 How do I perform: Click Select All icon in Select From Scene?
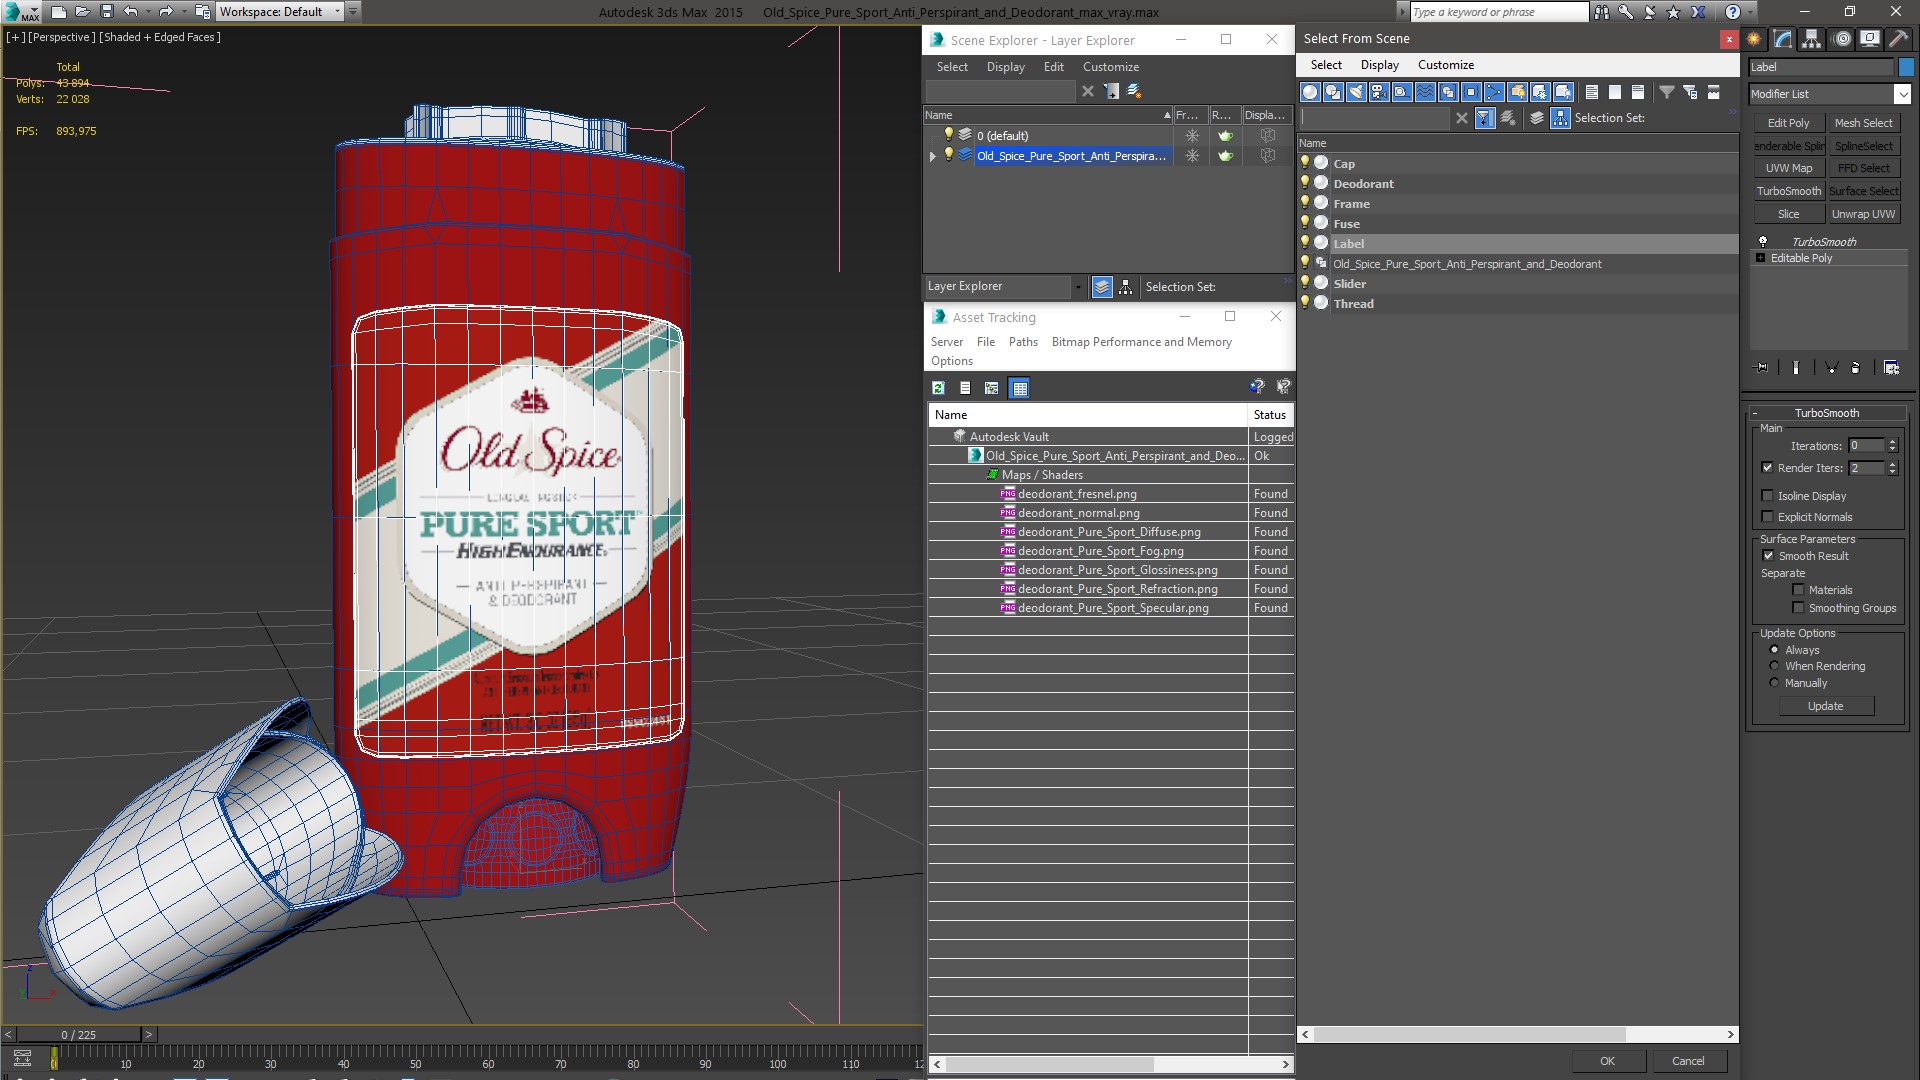click(x=1592, y=92)
